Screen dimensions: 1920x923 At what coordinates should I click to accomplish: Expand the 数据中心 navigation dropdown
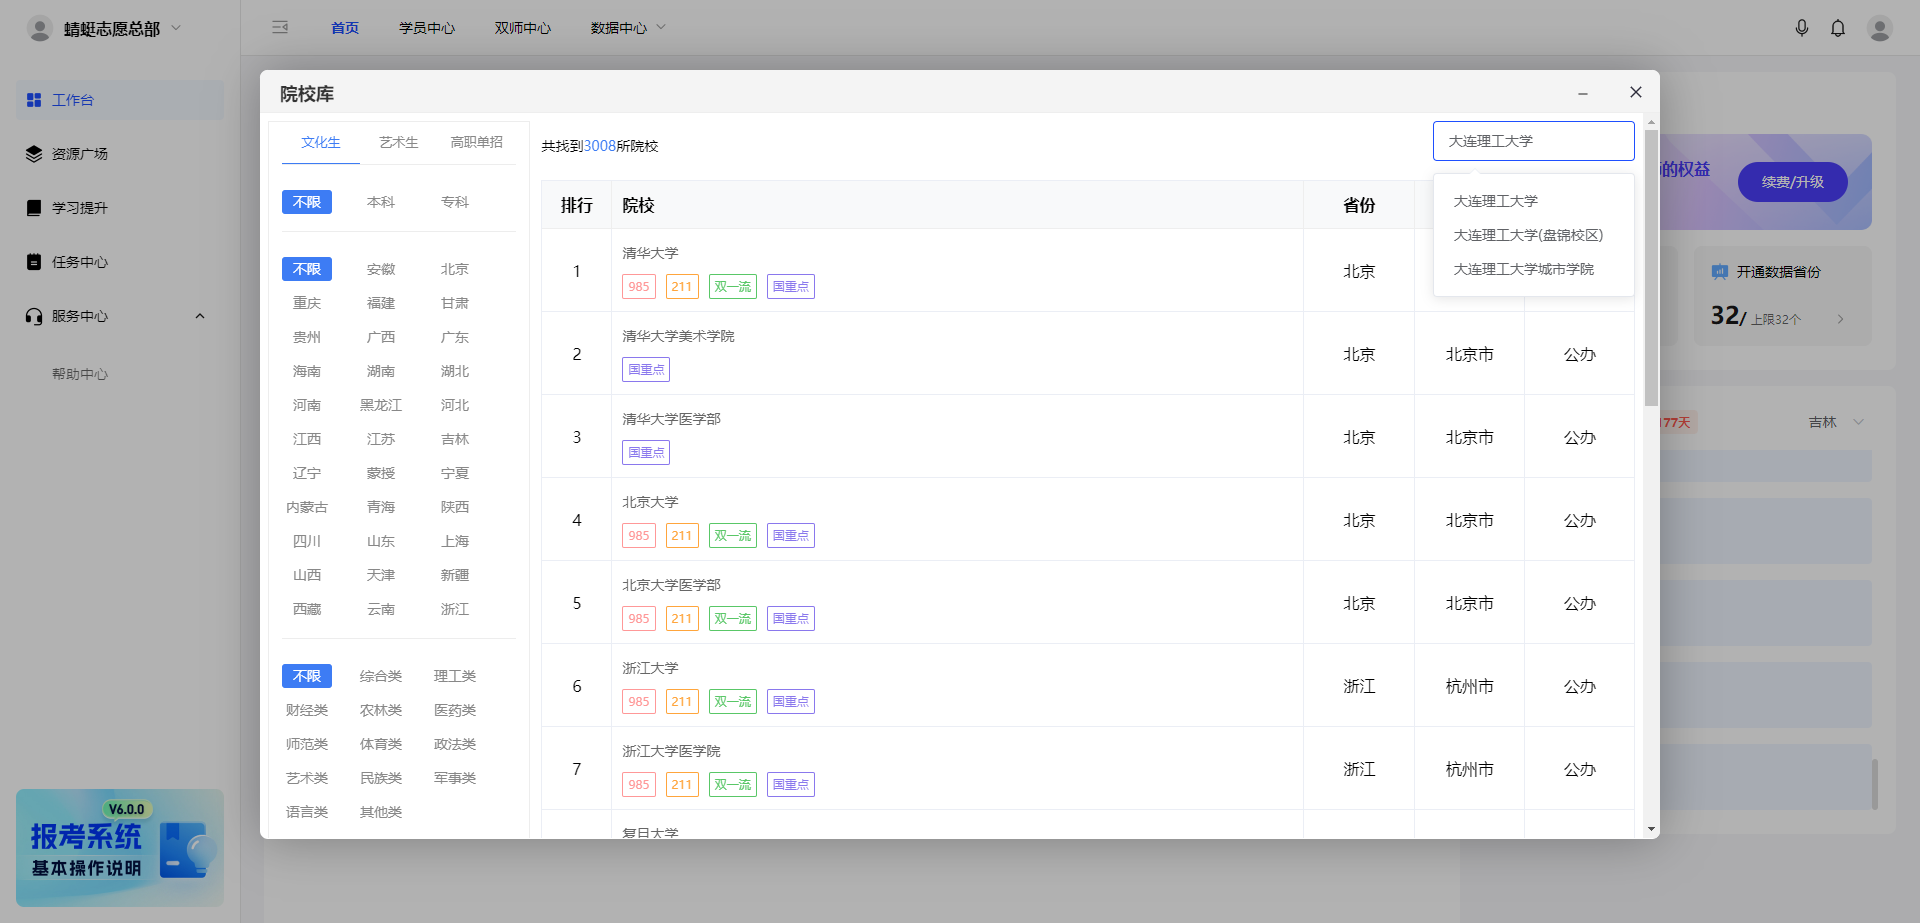(x=628, y=27)
